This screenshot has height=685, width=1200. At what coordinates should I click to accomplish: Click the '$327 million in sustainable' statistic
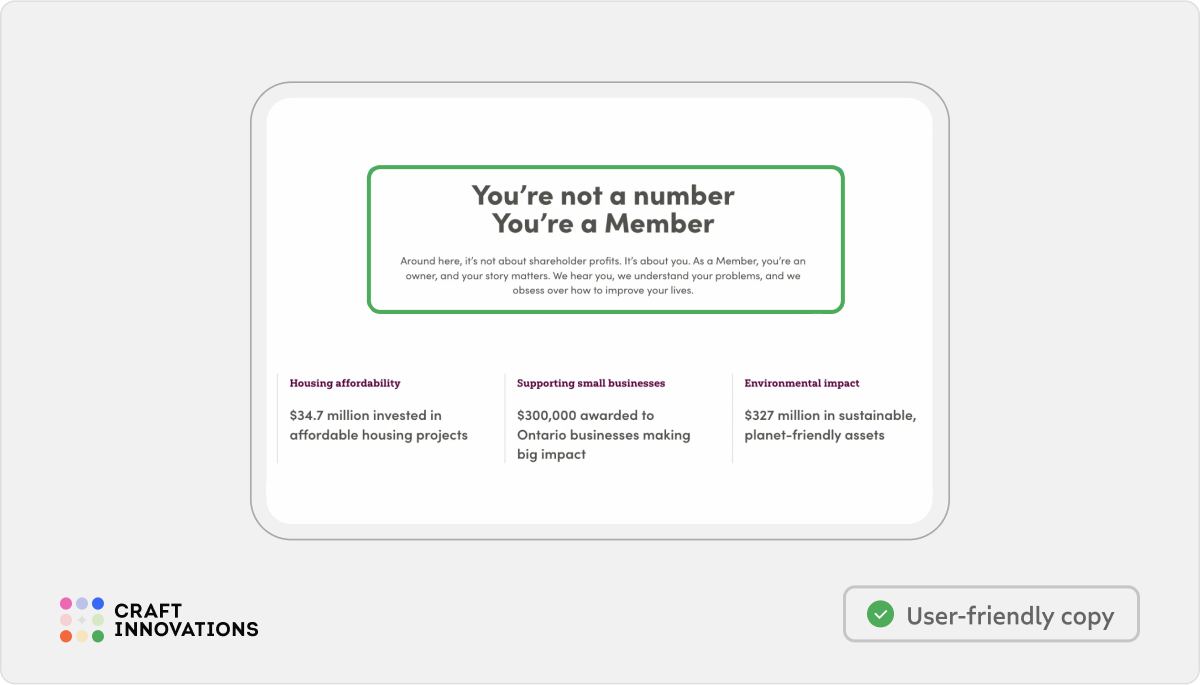click(x=830, y=425)
